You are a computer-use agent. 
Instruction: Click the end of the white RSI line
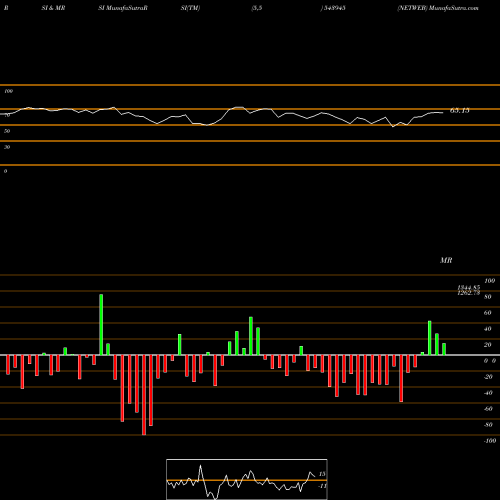click(443, 113)
